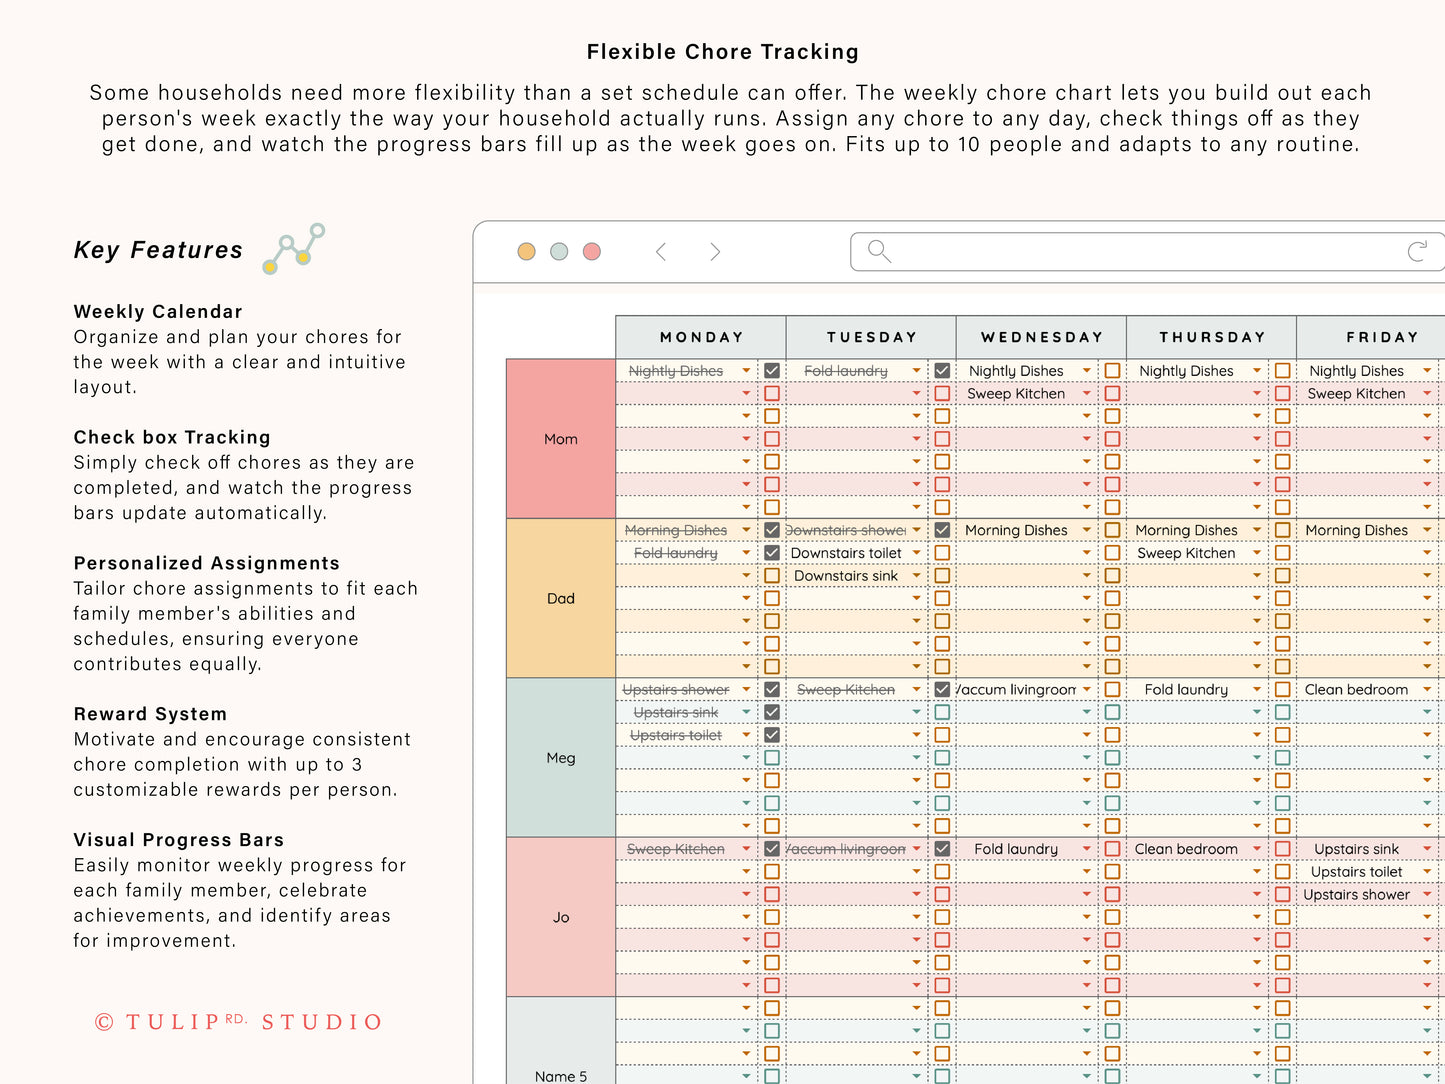Click the Reward System feature heading
Screen dimensions: 1445x1084
click(x=150, y=714)
